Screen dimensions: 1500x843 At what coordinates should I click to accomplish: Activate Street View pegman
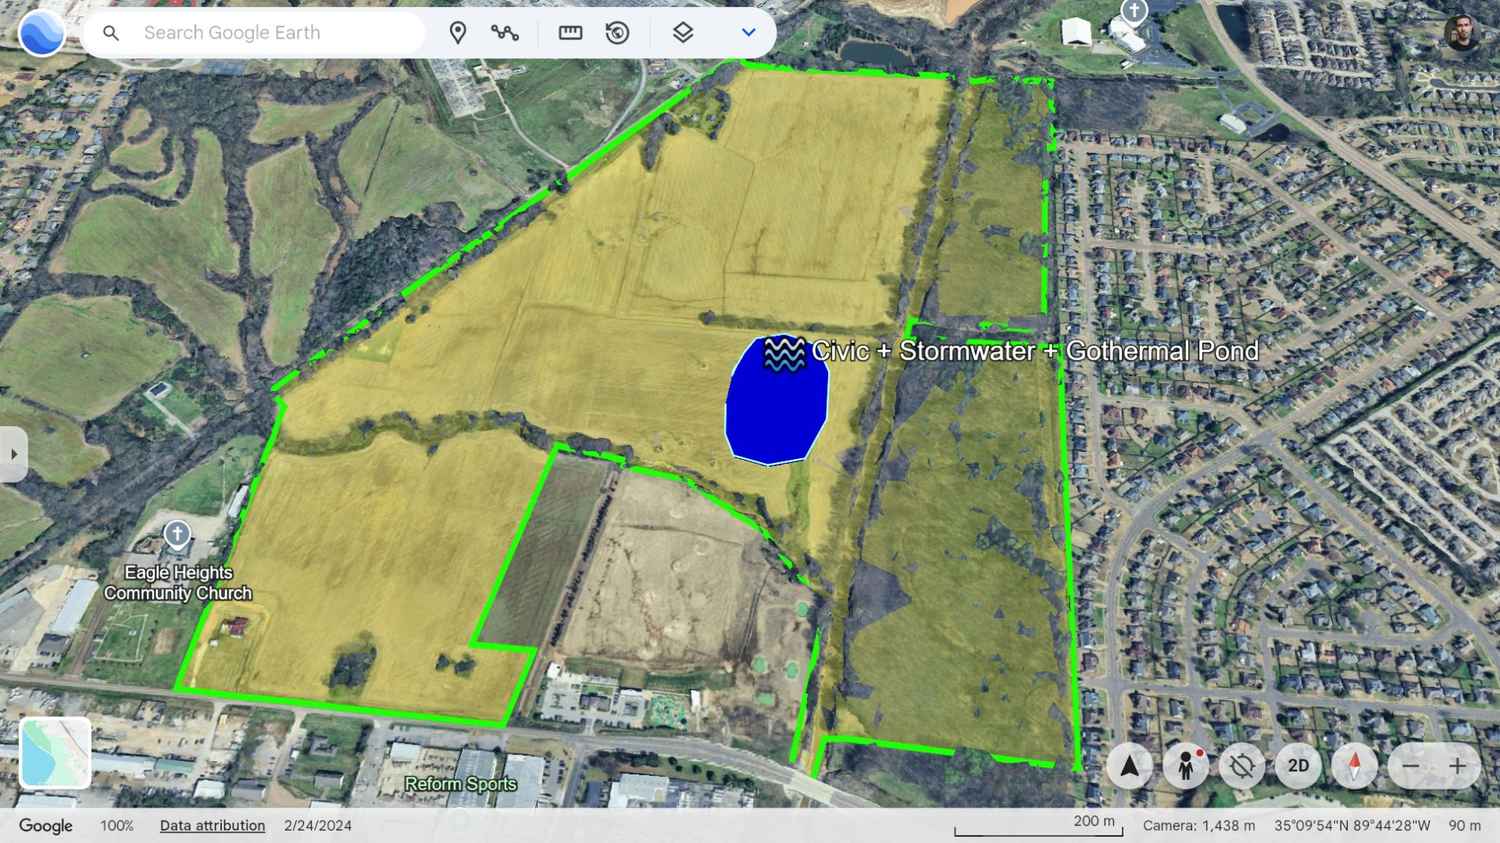point(1186,767)
